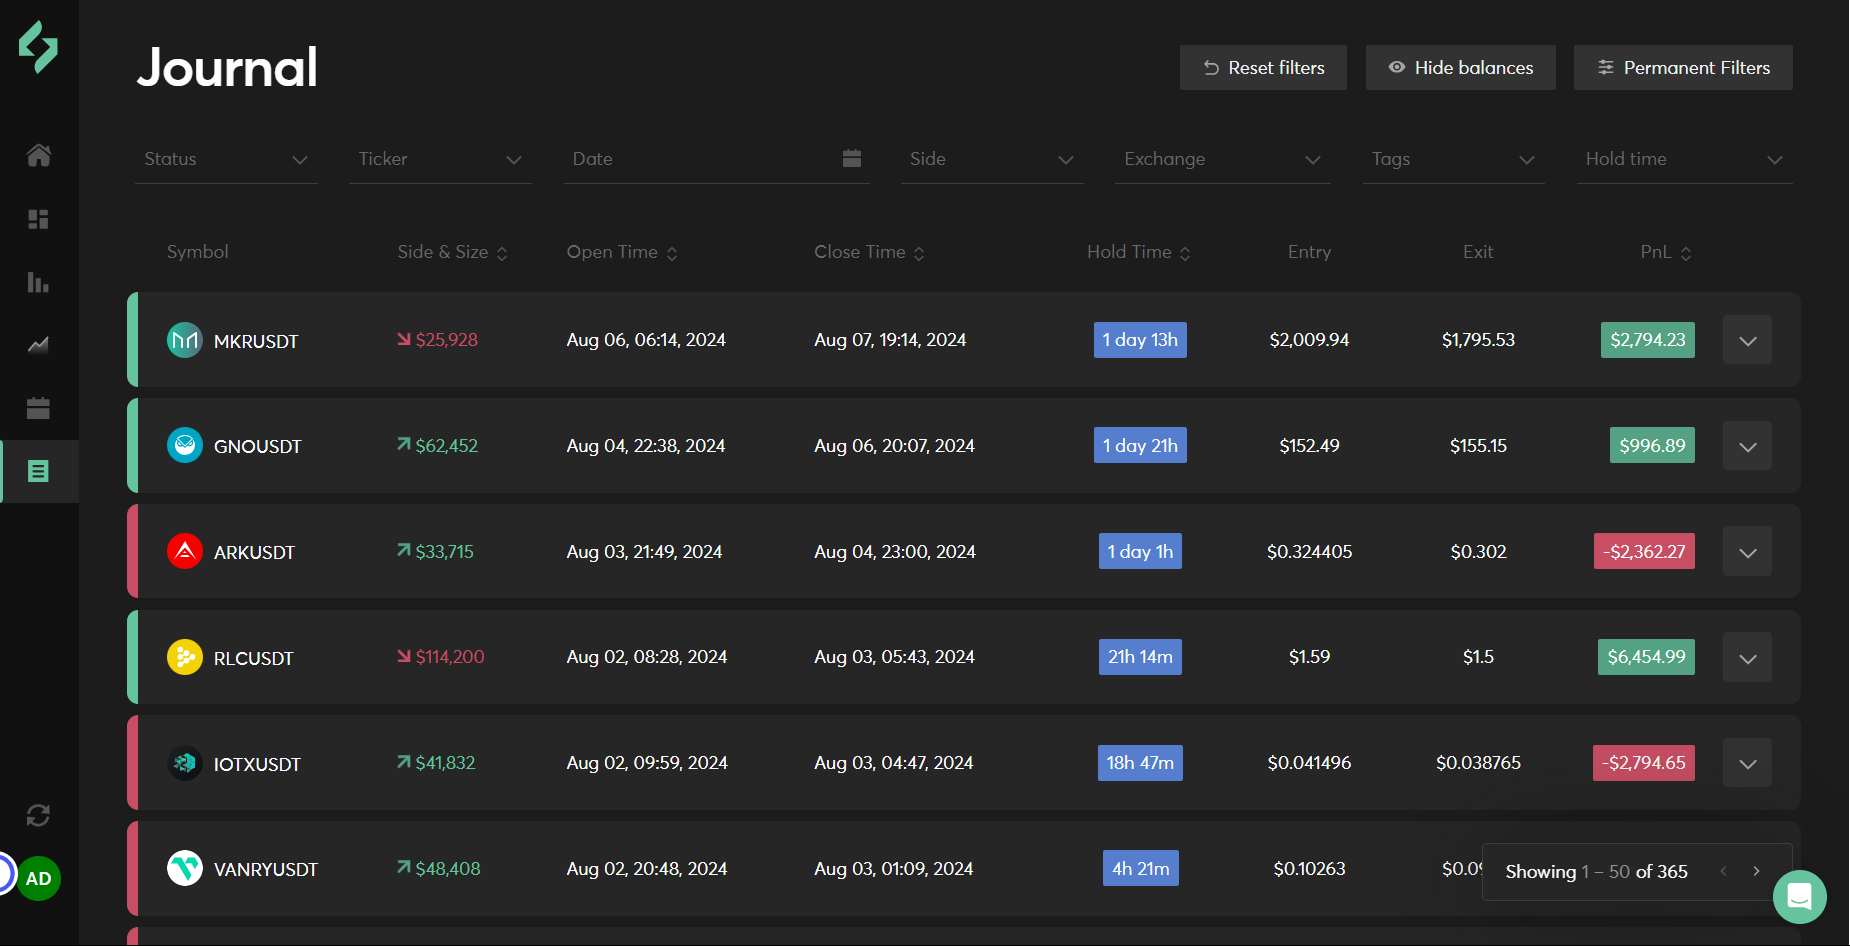Open Permanent Filters
Viewport: 1850px width, 946px height.
tap(1683, 68)
